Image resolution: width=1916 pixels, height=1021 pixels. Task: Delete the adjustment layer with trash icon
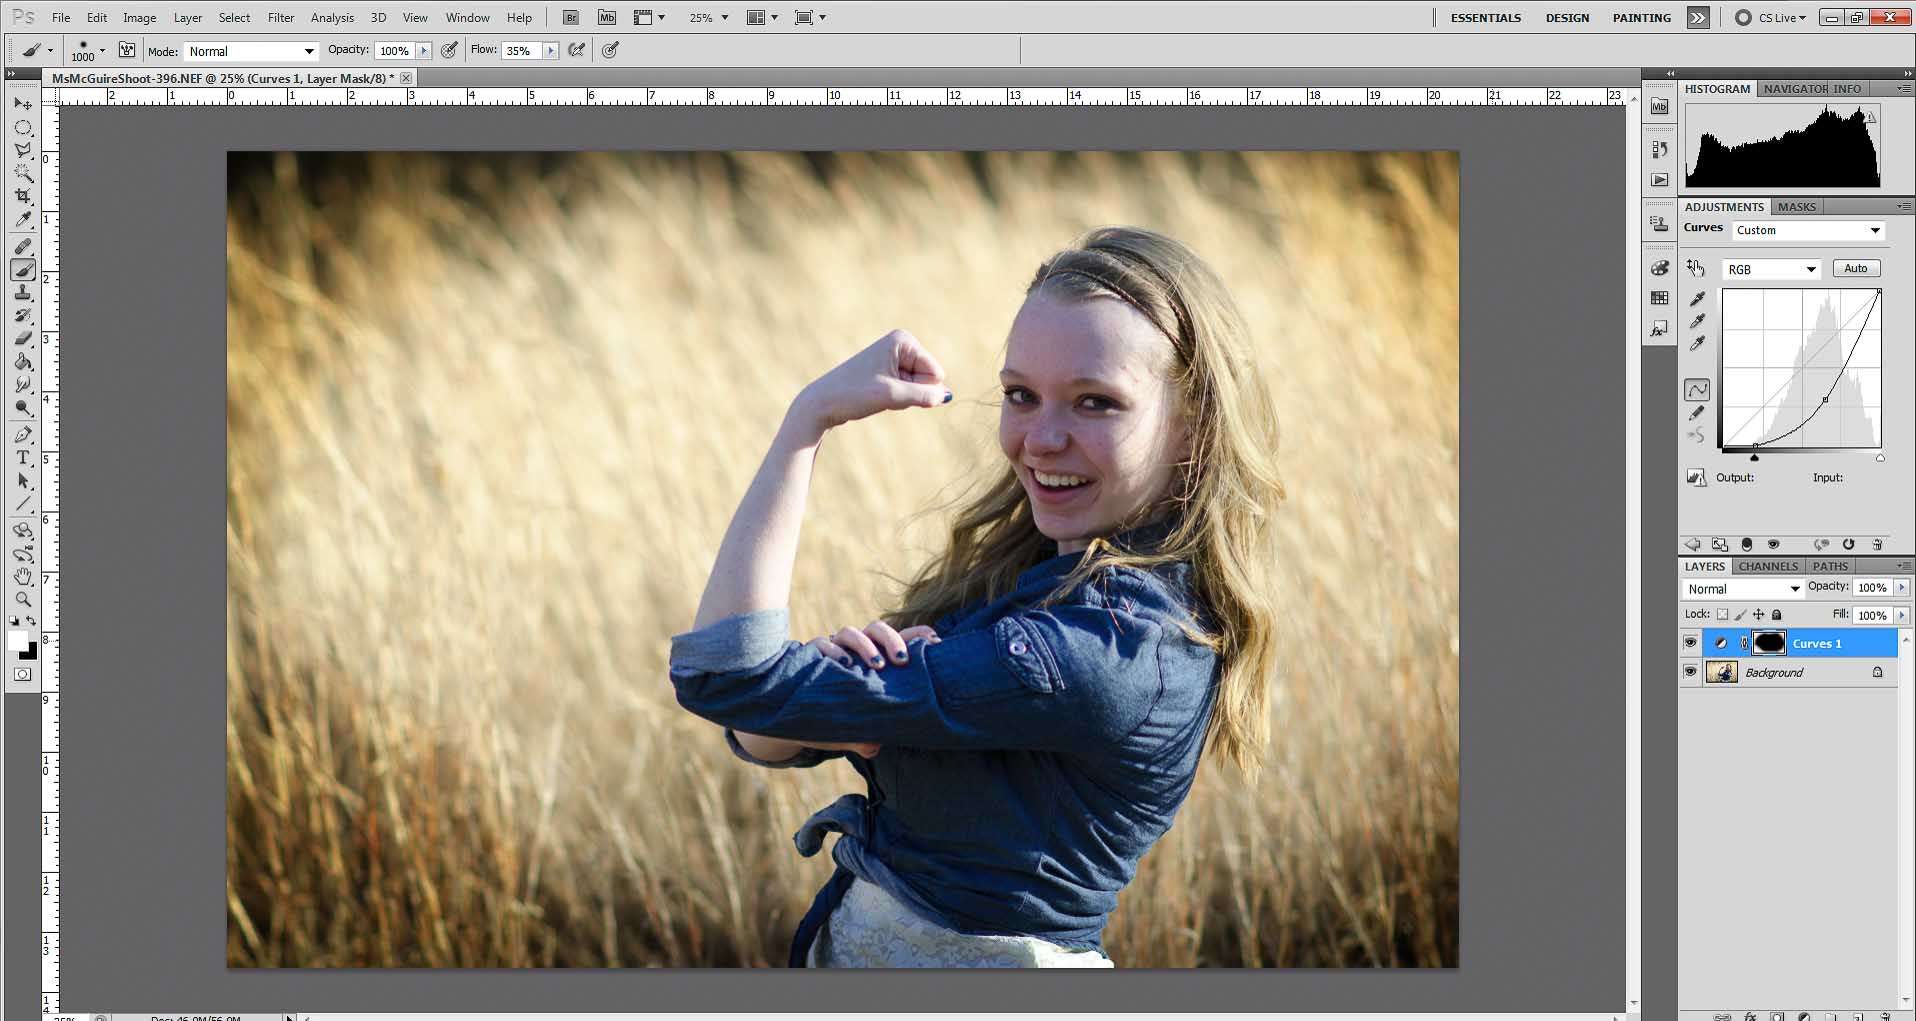1877,544
